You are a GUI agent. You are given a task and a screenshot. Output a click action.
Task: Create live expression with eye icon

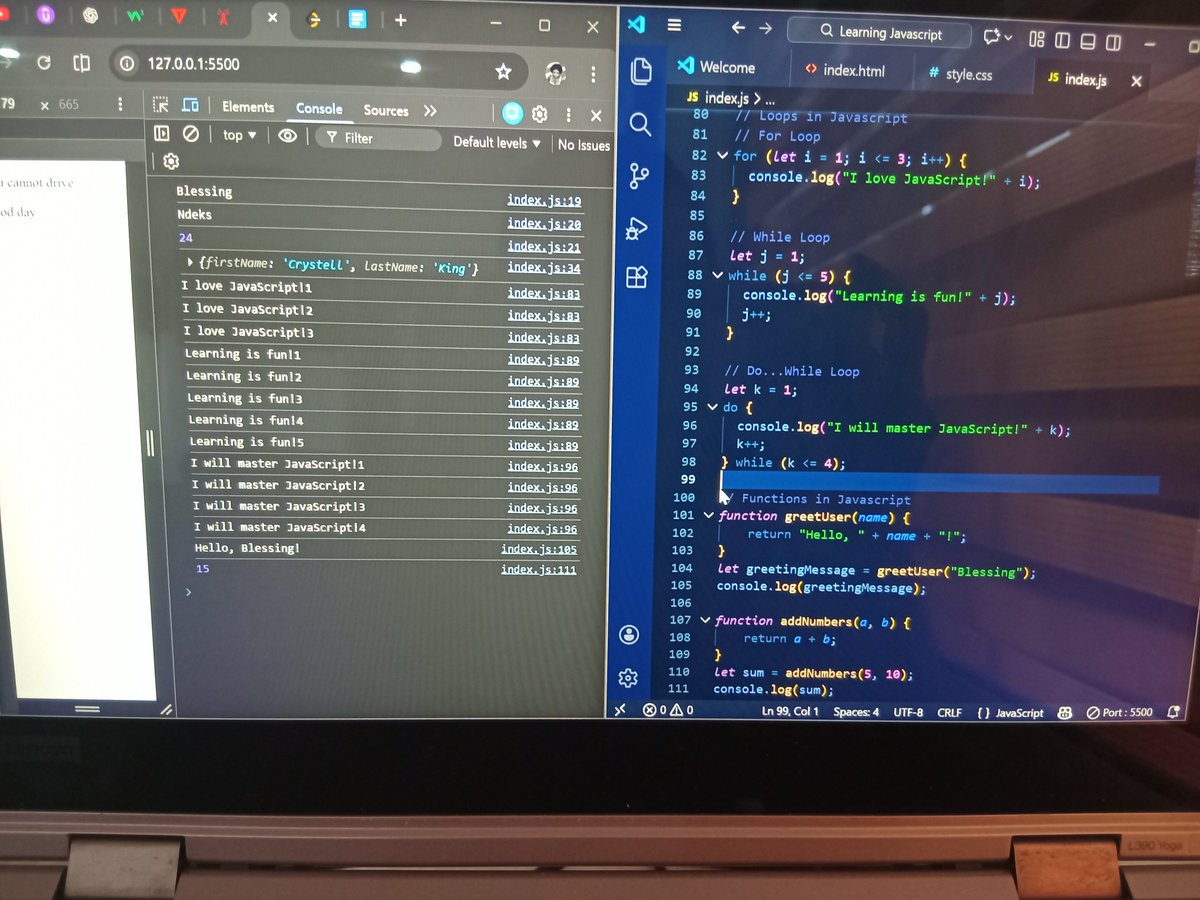[288, 136]
